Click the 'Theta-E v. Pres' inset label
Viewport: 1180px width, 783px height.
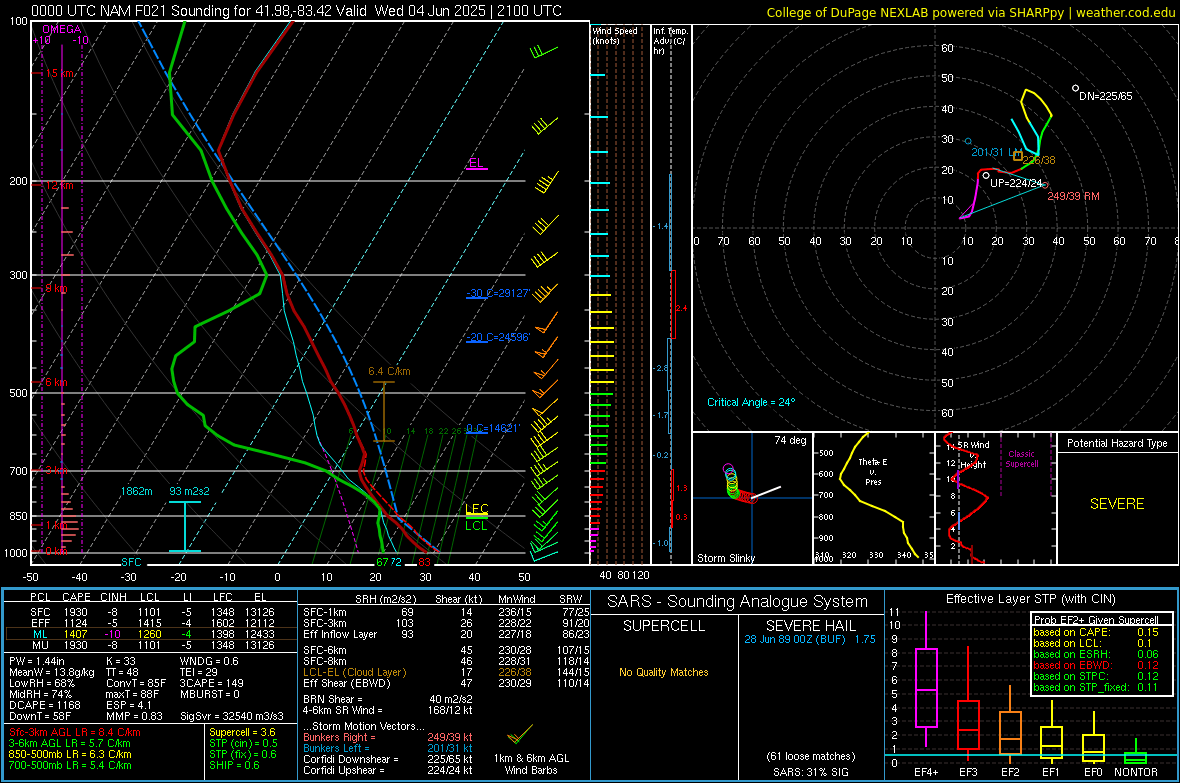coord(873,472)
